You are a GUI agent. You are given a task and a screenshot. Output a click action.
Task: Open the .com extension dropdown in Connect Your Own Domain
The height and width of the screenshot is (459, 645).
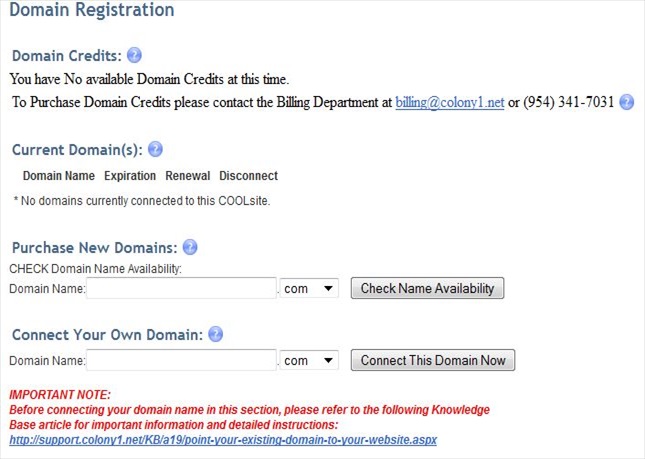point(311,360)
